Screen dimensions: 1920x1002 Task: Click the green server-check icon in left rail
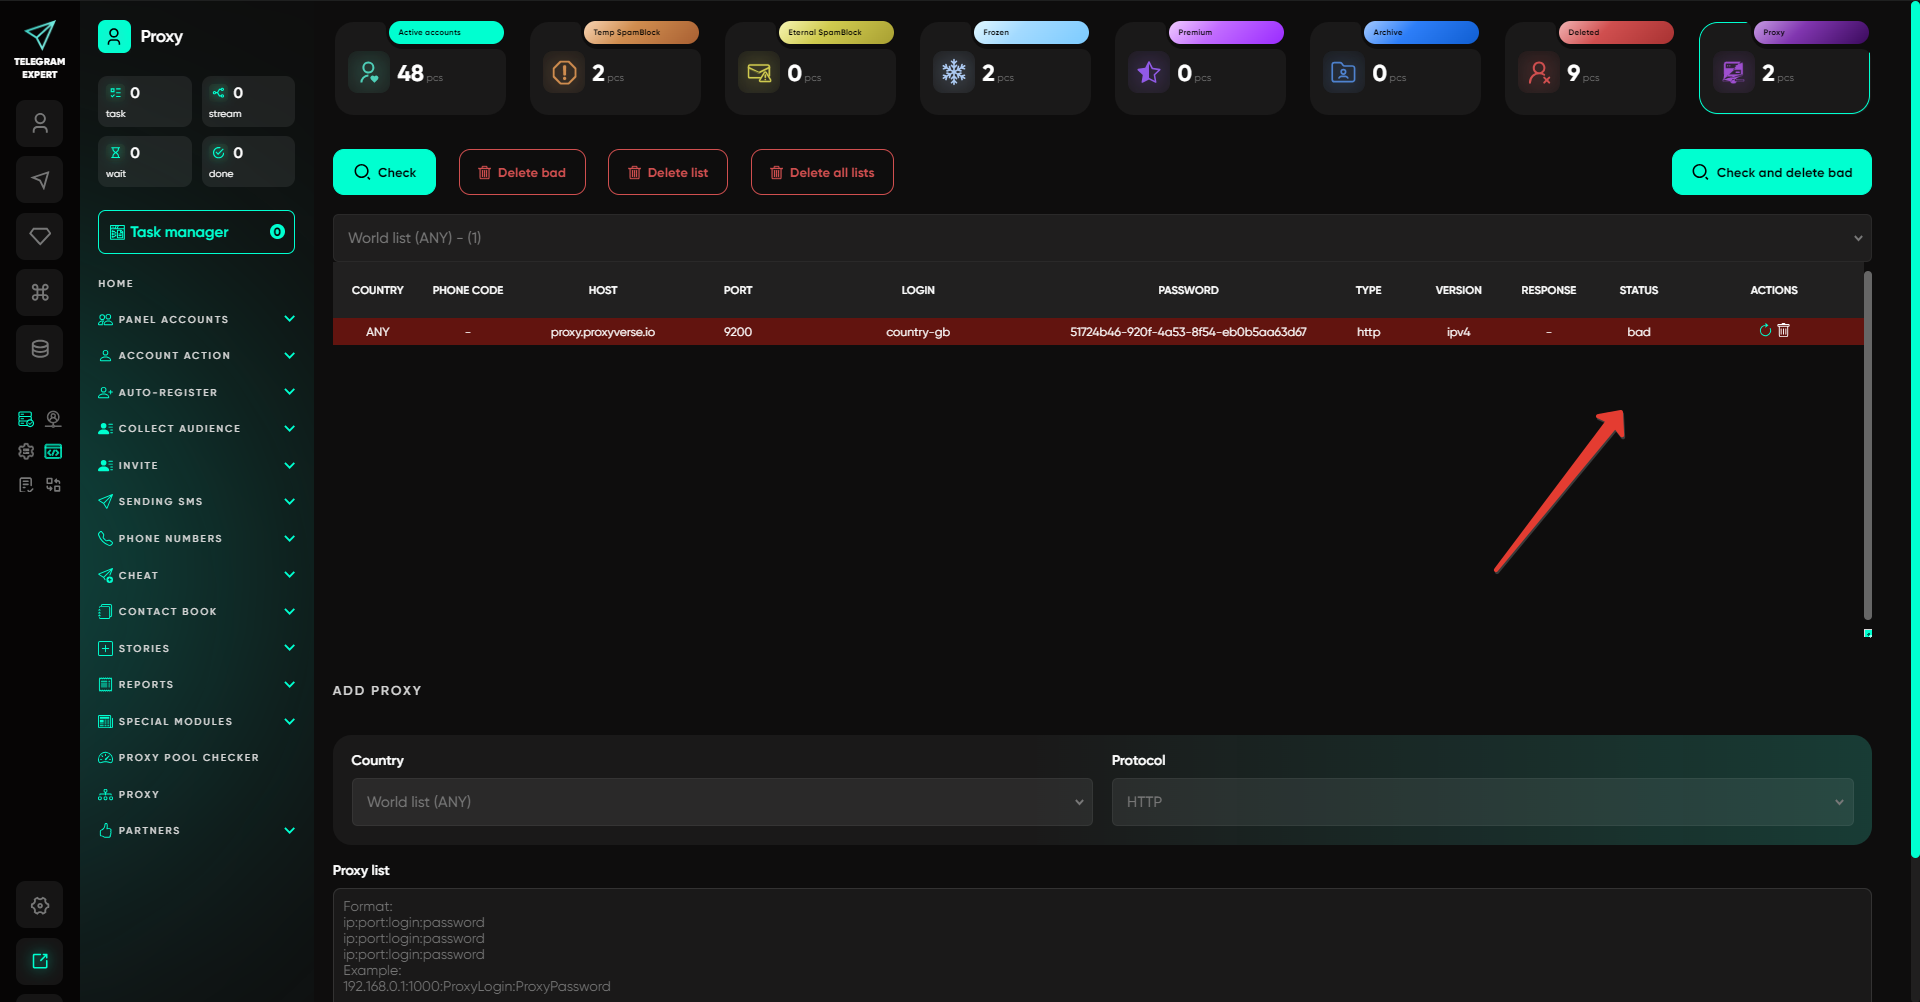tap(26, 419)
